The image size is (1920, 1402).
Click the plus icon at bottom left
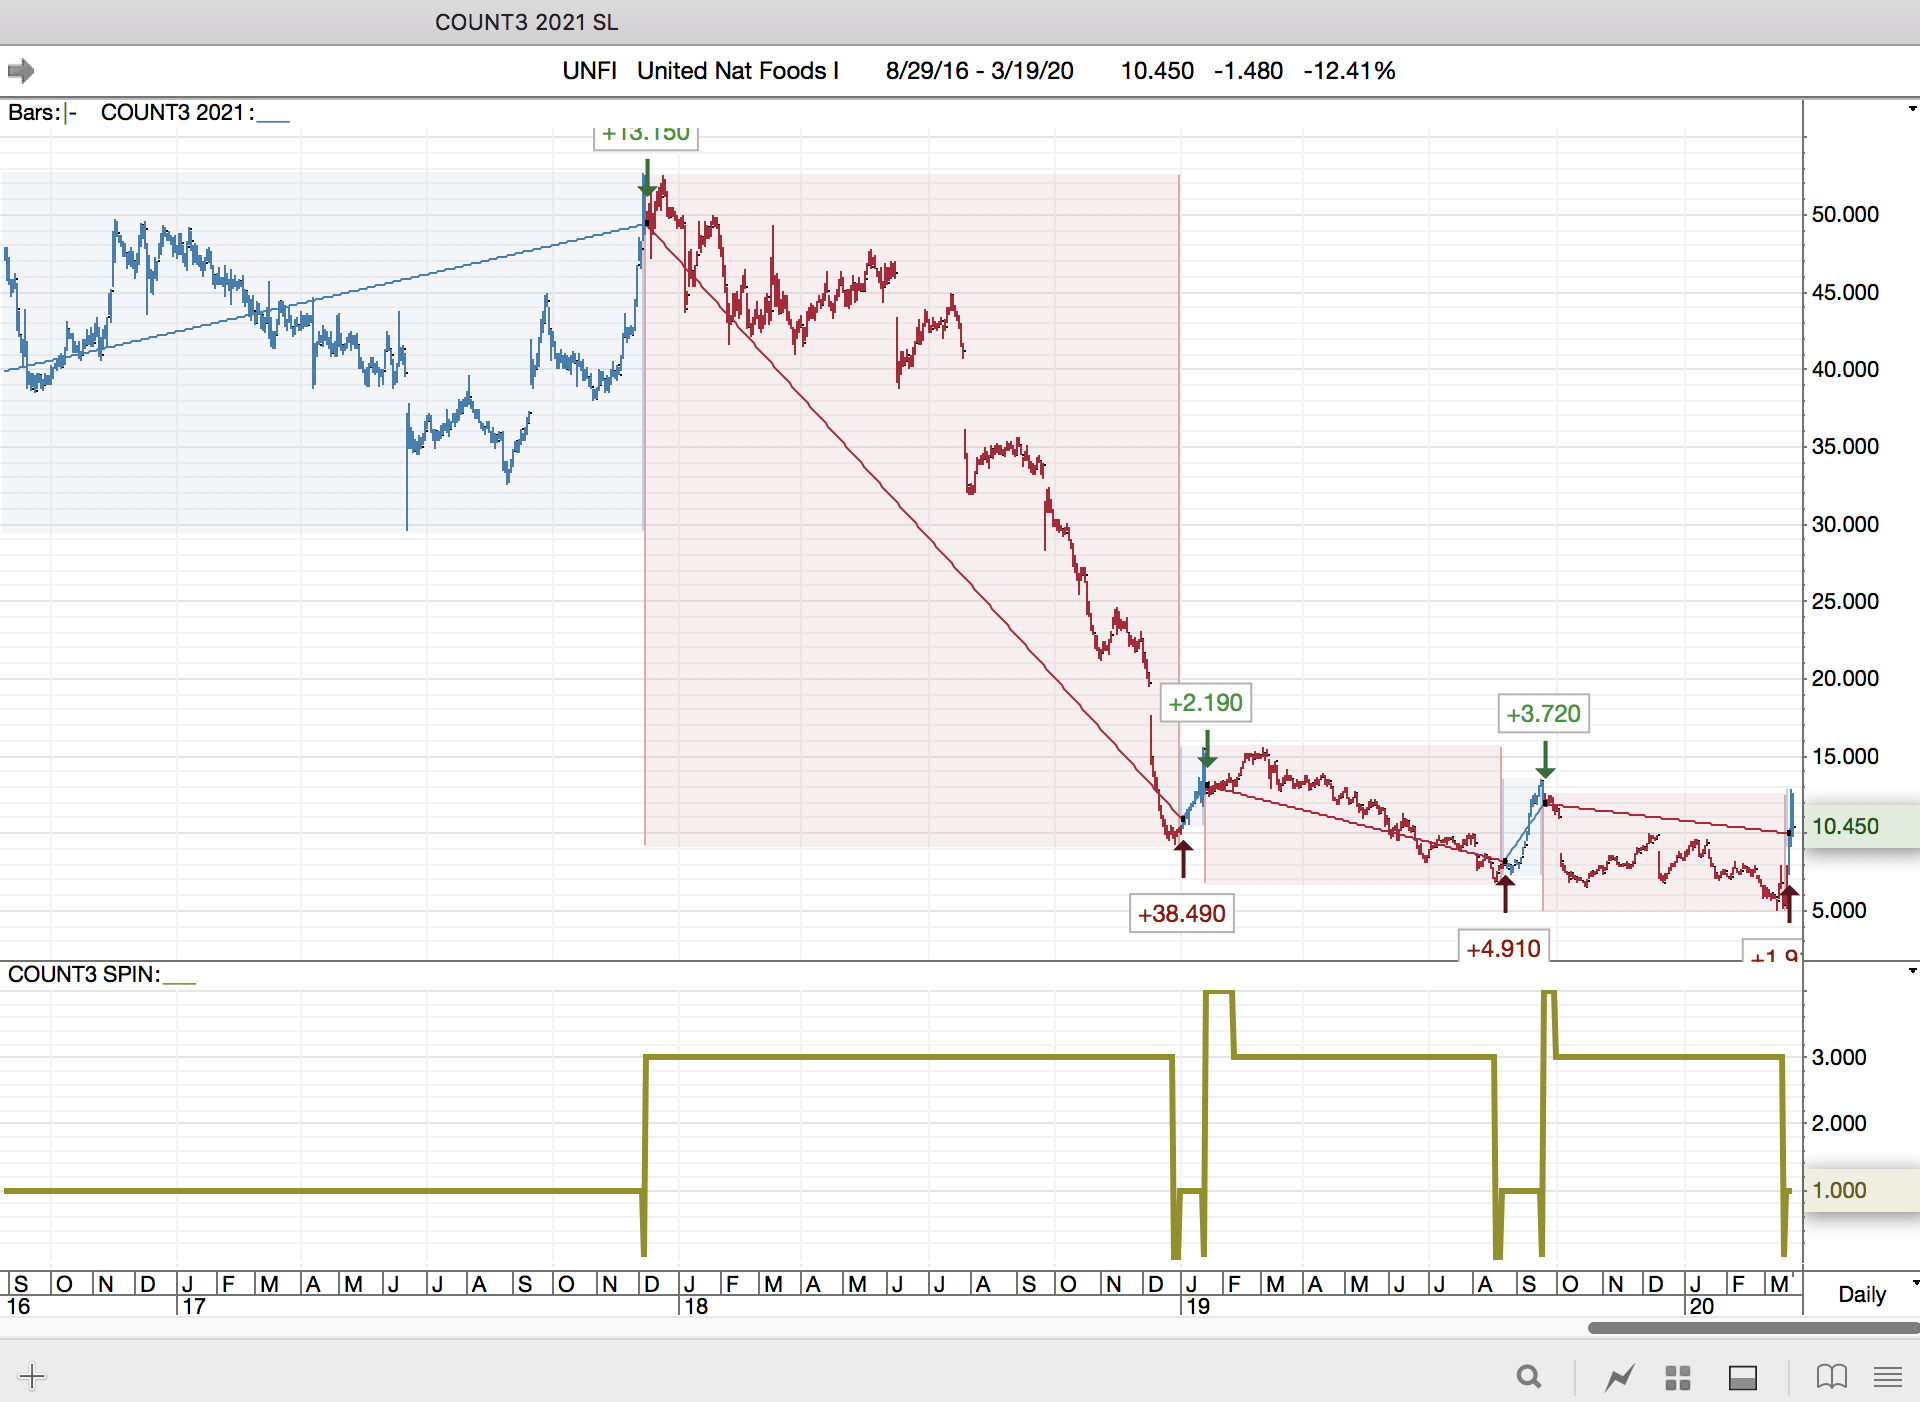[x=32, y=1376]
